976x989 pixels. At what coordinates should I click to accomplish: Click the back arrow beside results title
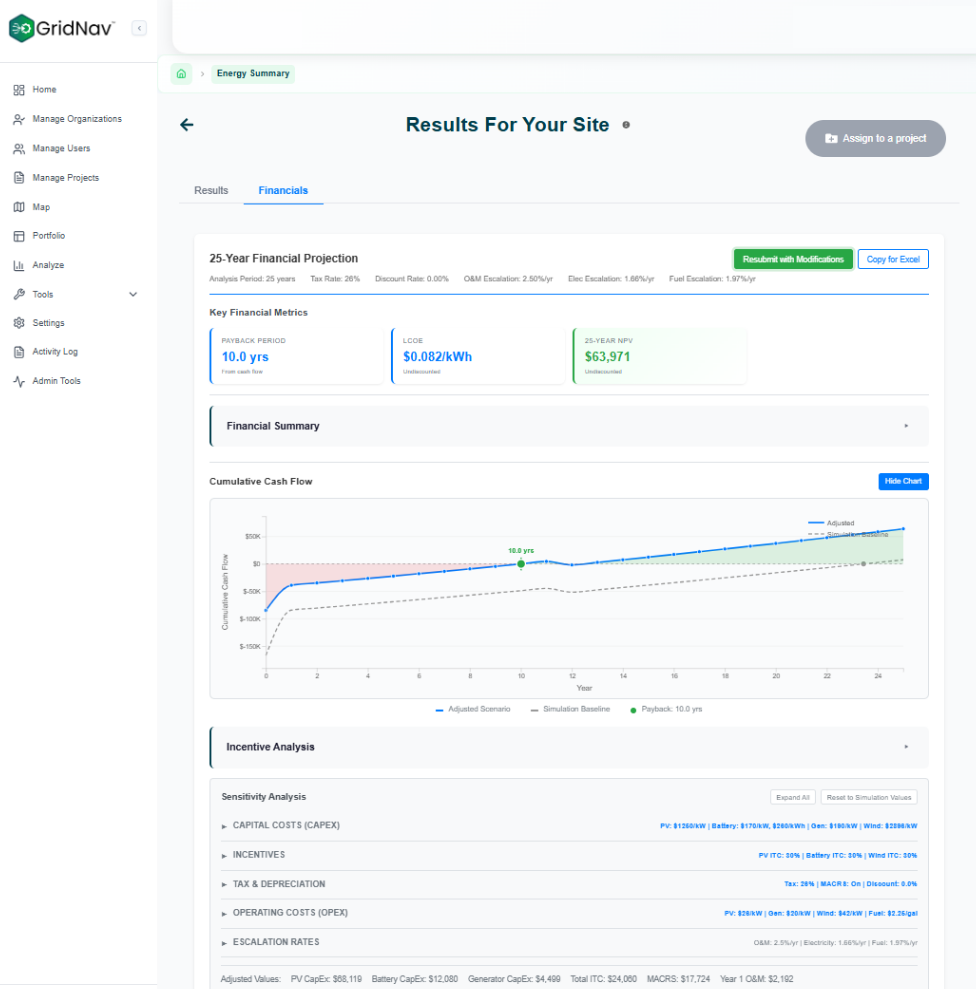pos(186,125)
